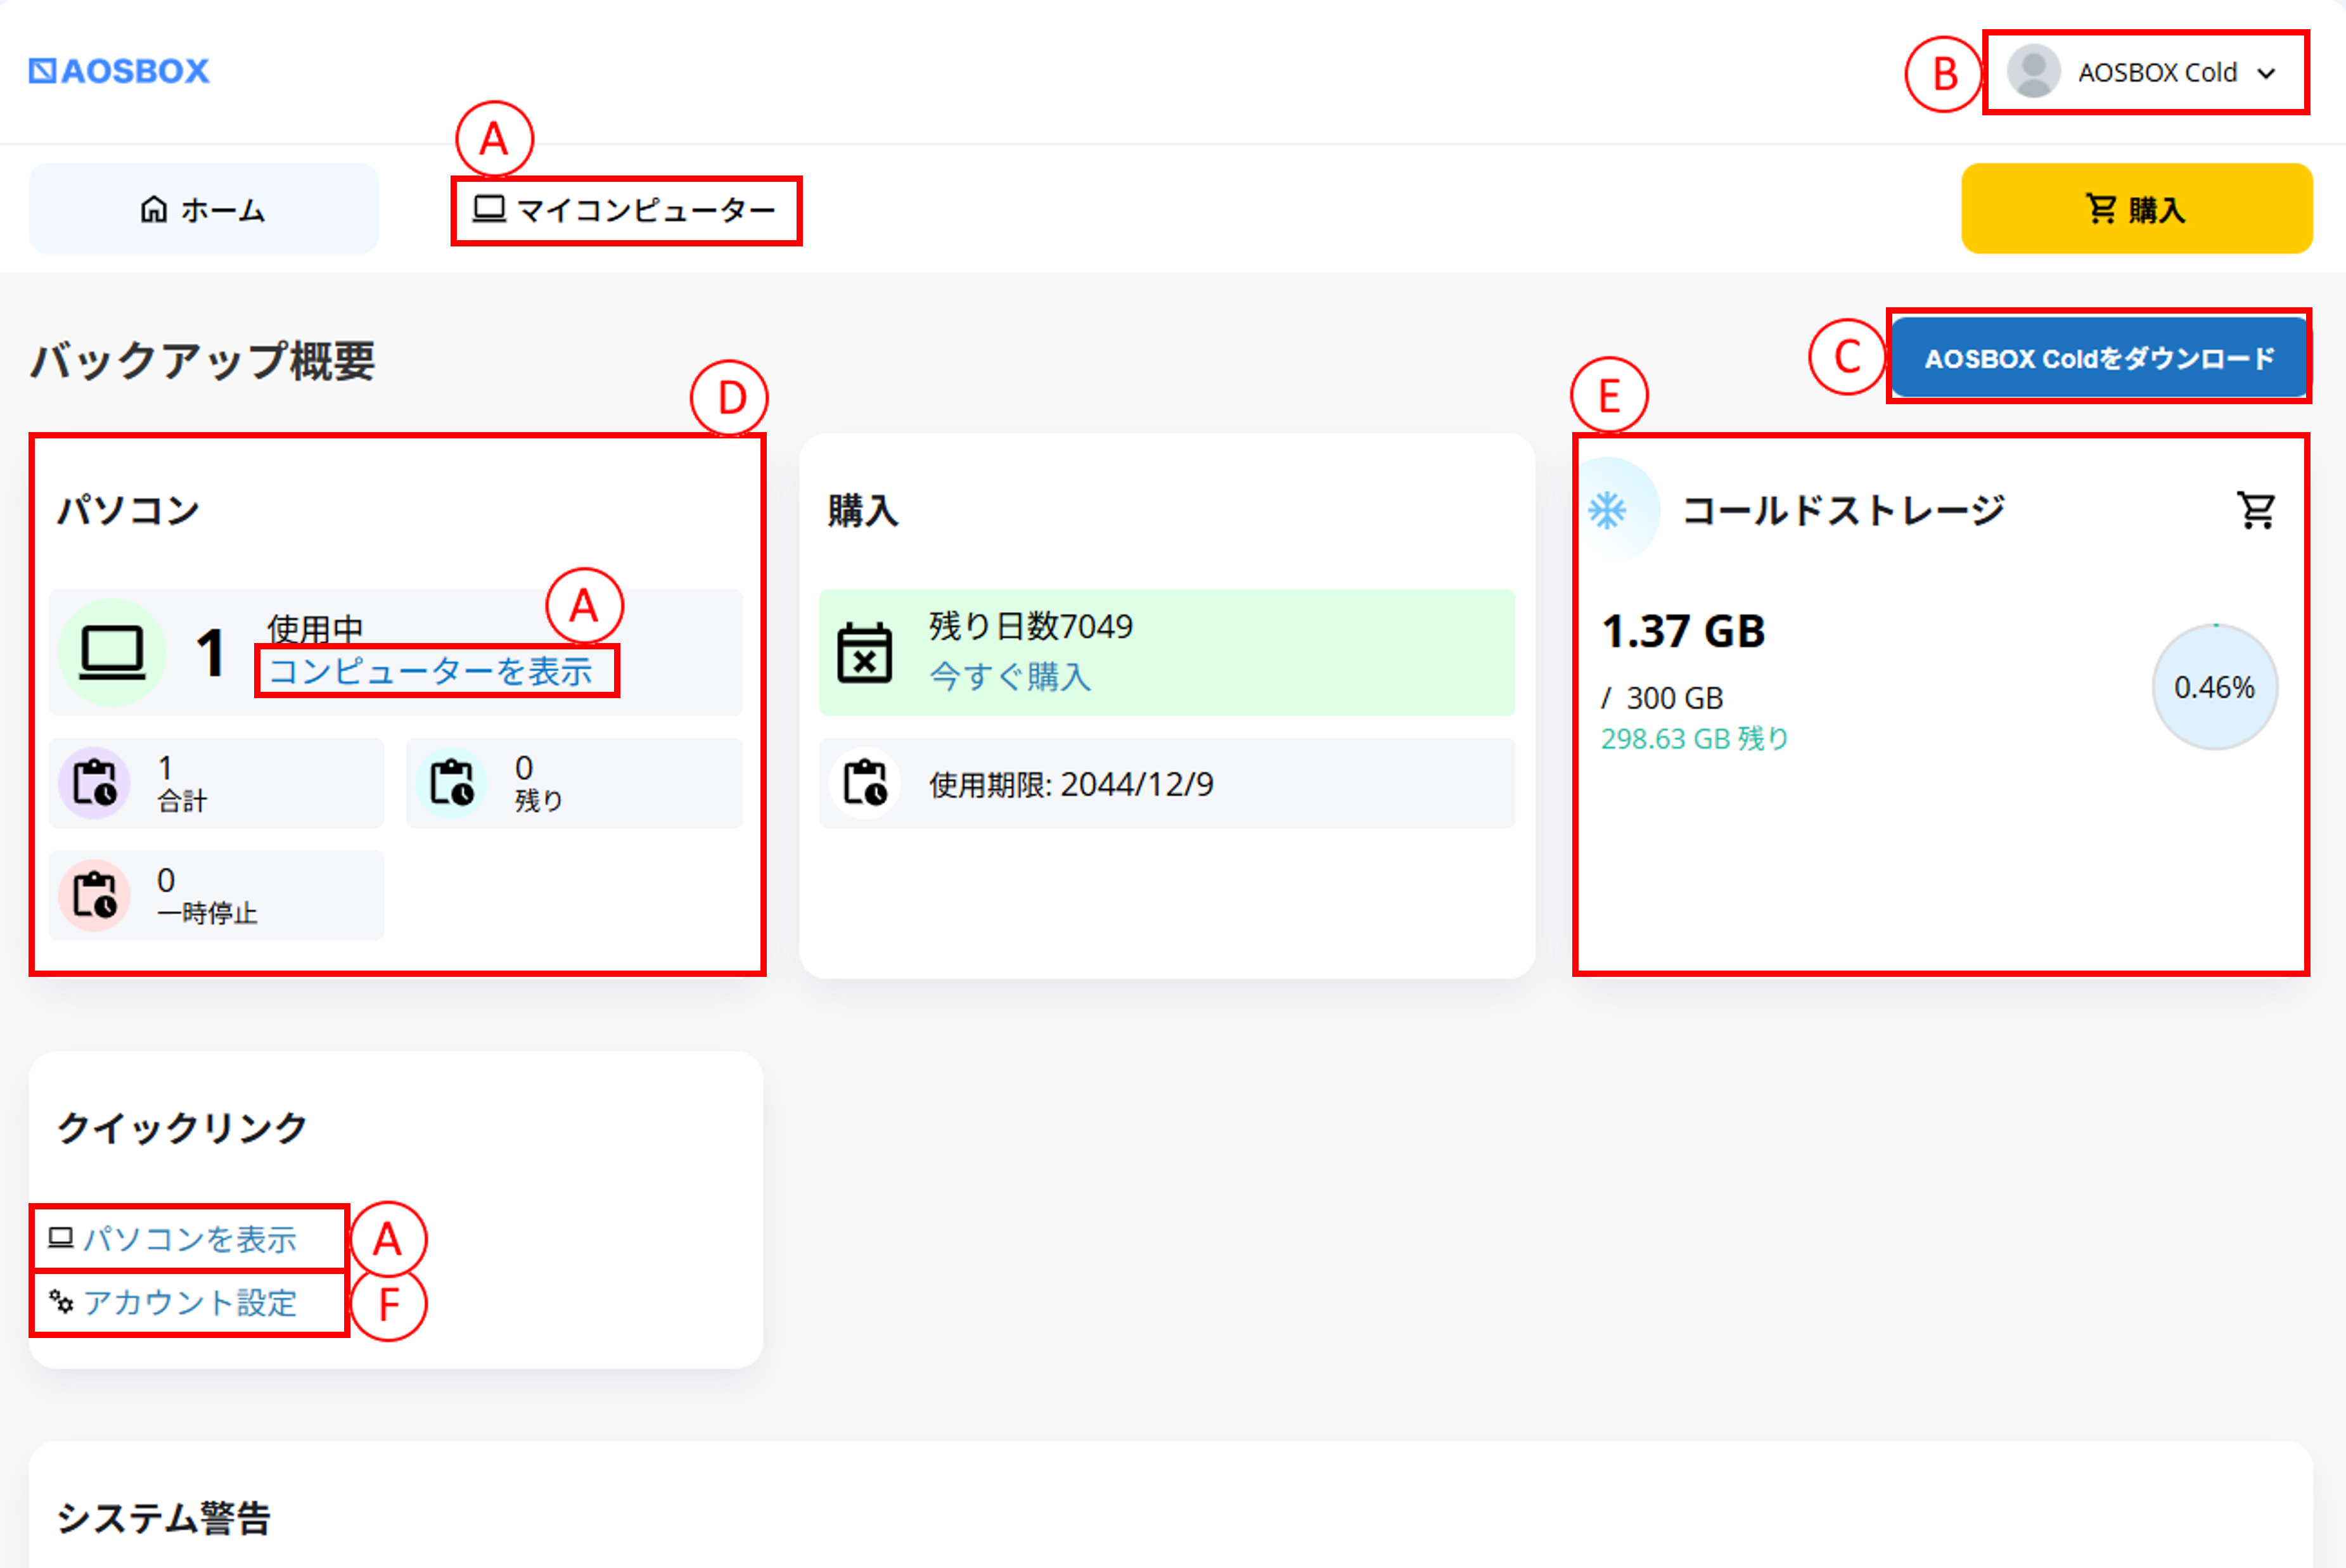Click the cold storage shopping cart icon
This screenshot has height=1568, width=2346.
pos(2256,510)
